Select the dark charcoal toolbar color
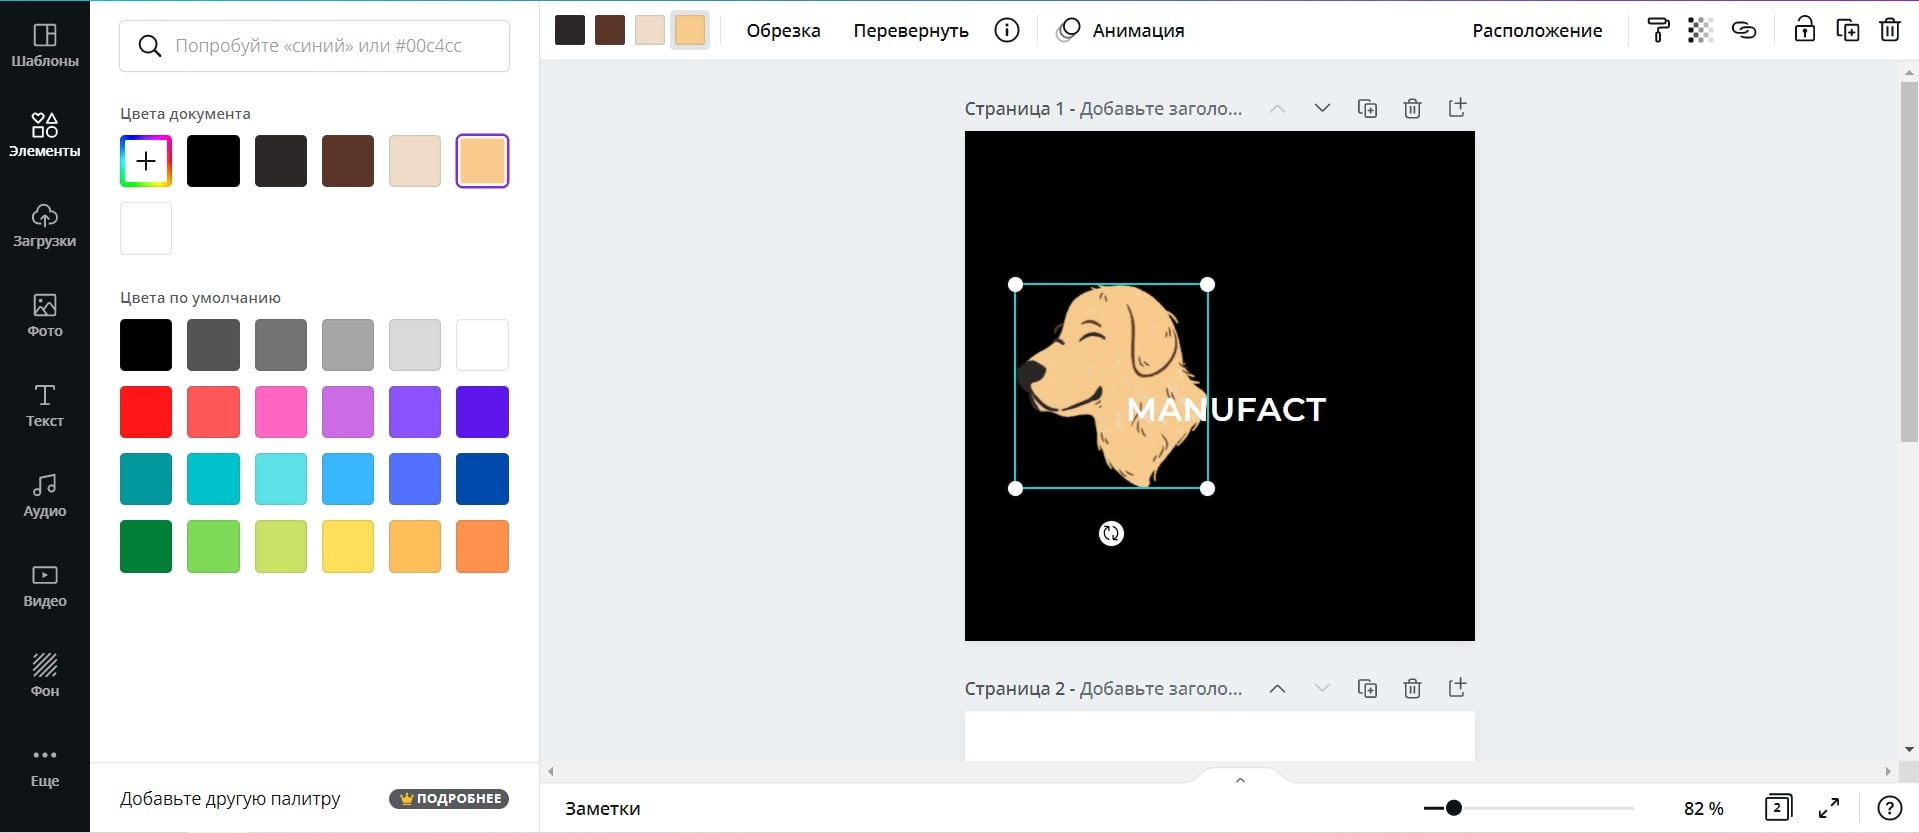 (570, 30)
